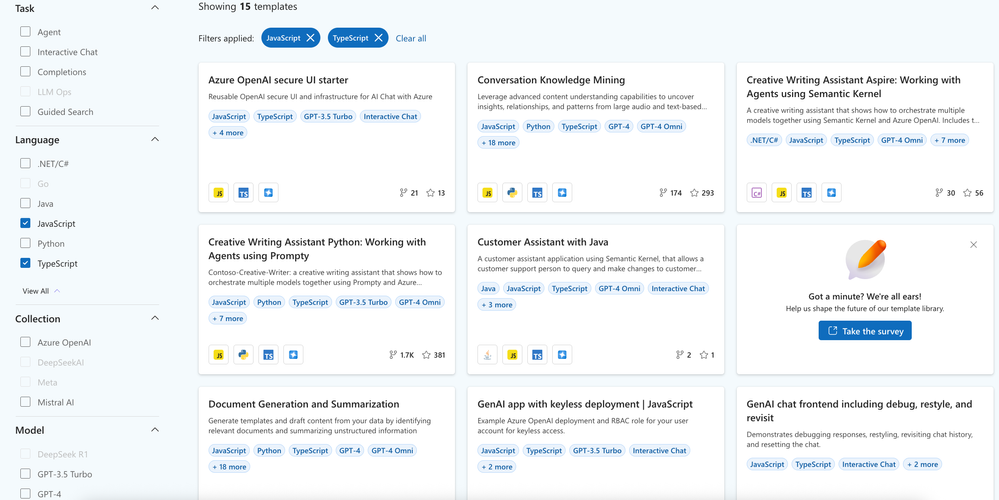This screenshot has width=999, height=500.
Task: Check the Azure OpenAI collection checkbox
Action: tap(25, 342)
